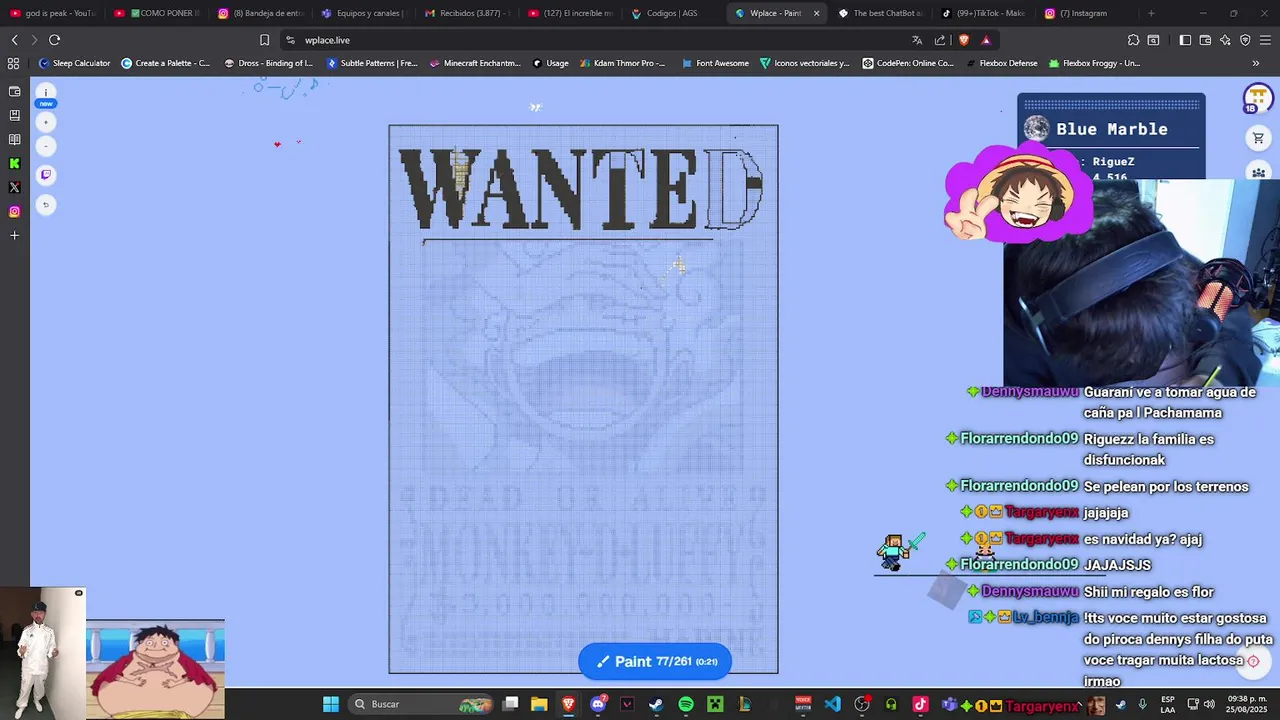This screenshot has width=1280, height=720.
Task: Open Brave extensions puzzle icon
Action: pyautogui.click(x=1133, y=40)
